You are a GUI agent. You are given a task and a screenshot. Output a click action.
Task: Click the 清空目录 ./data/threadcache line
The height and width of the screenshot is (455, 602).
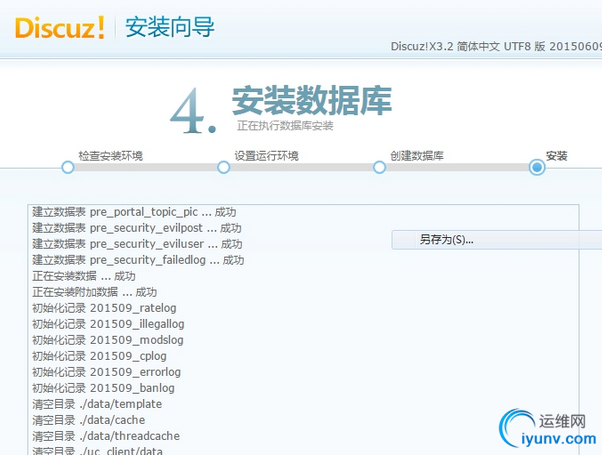click(106, 436)
